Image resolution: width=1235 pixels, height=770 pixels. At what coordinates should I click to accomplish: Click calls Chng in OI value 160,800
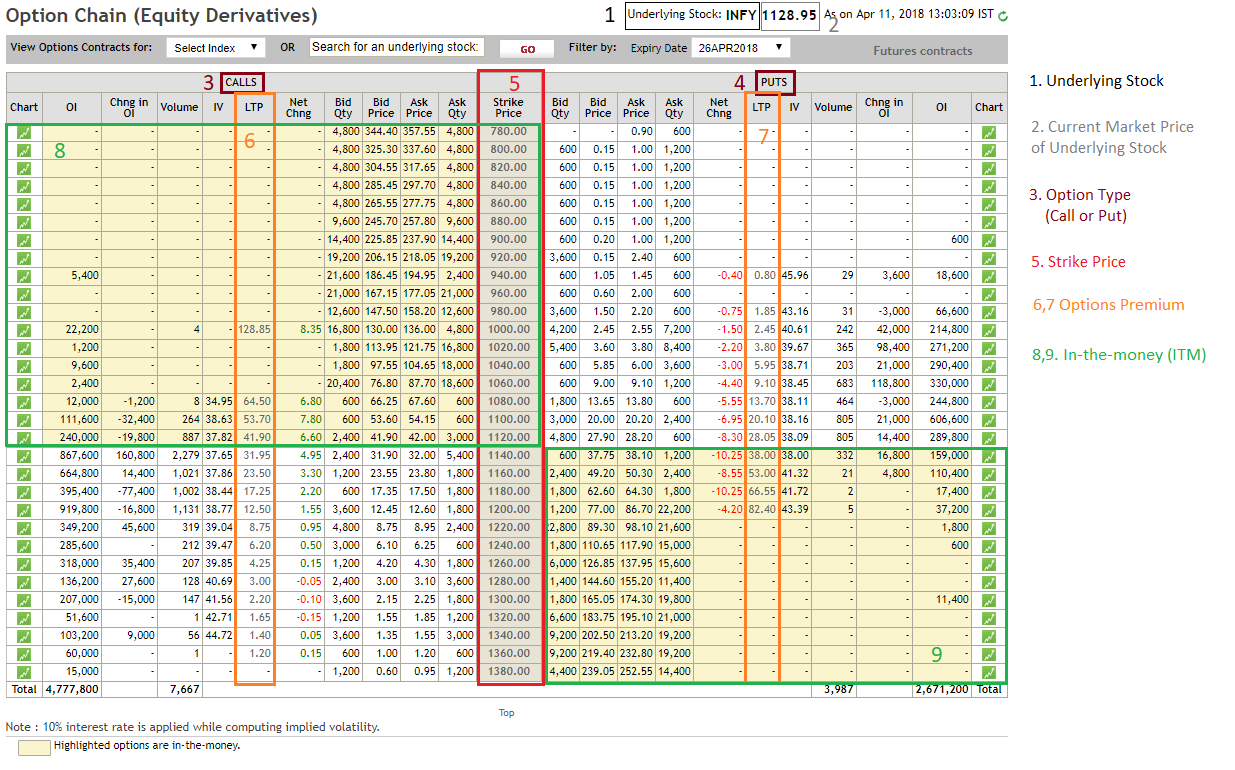[135, 456]
